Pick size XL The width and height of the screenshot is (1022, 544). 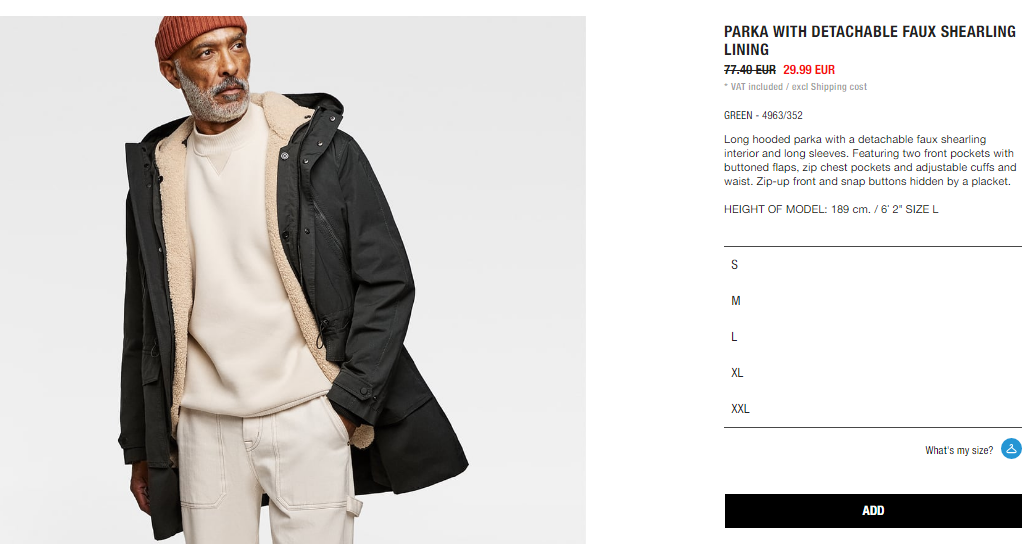873,373
